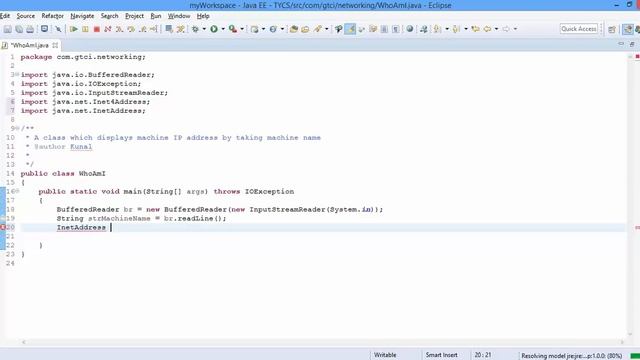Screen dimensions: 640x360
Task: Collapse the import block fold on line 3
Action: tap(17, 75)
